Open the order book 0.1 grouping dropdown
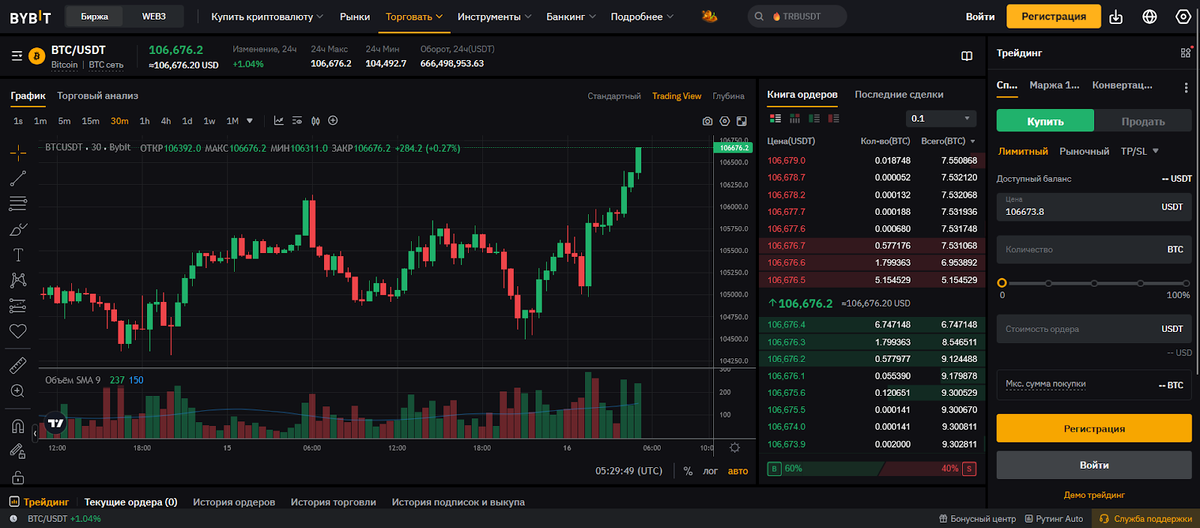 pyautogui.click(x=939, y=118)
